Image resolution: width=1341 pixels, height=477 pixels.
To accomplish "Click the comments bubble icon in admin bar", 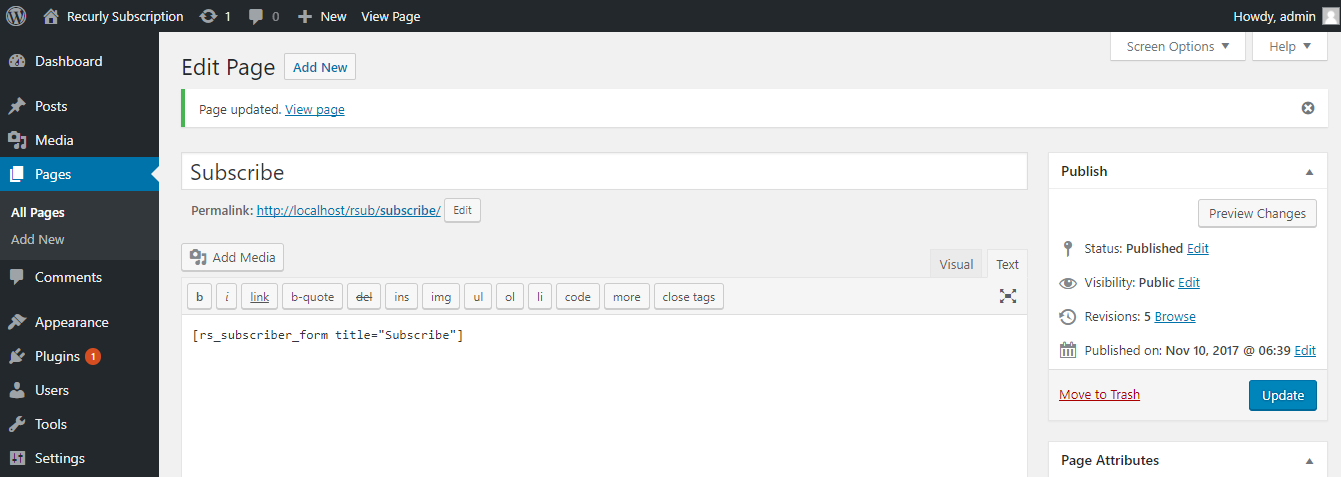I will tap(257, 16).
